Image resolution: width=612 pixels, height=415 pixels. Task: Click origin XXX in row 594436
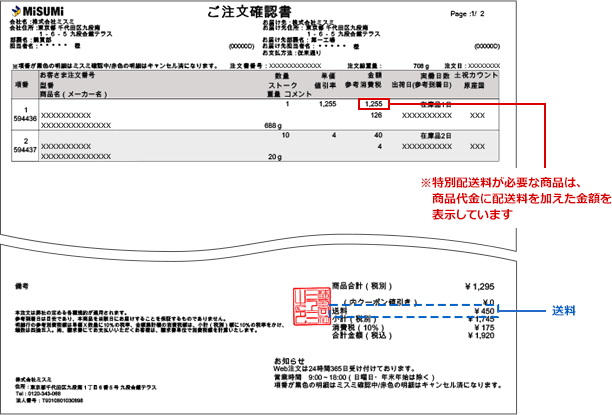477,116
